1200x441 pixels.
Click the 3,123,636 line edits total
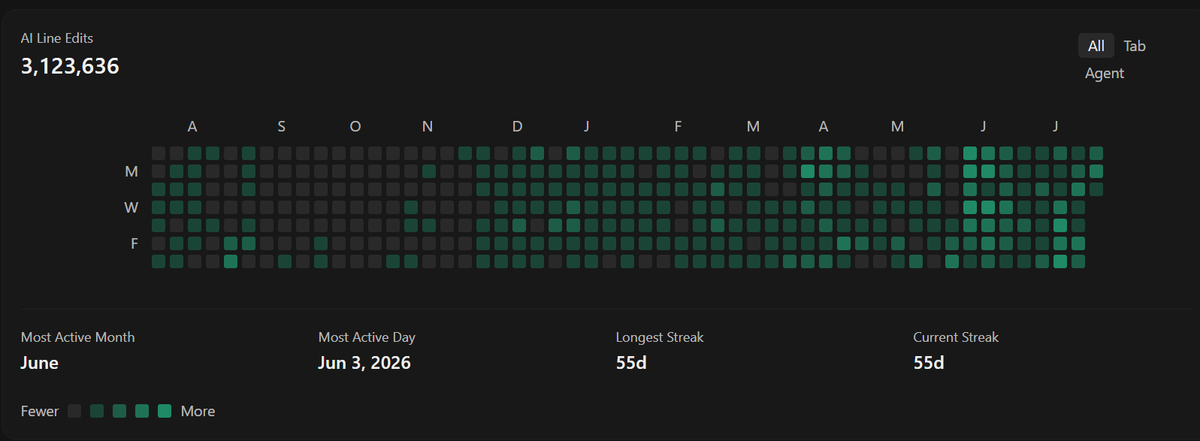pos(70,67)
